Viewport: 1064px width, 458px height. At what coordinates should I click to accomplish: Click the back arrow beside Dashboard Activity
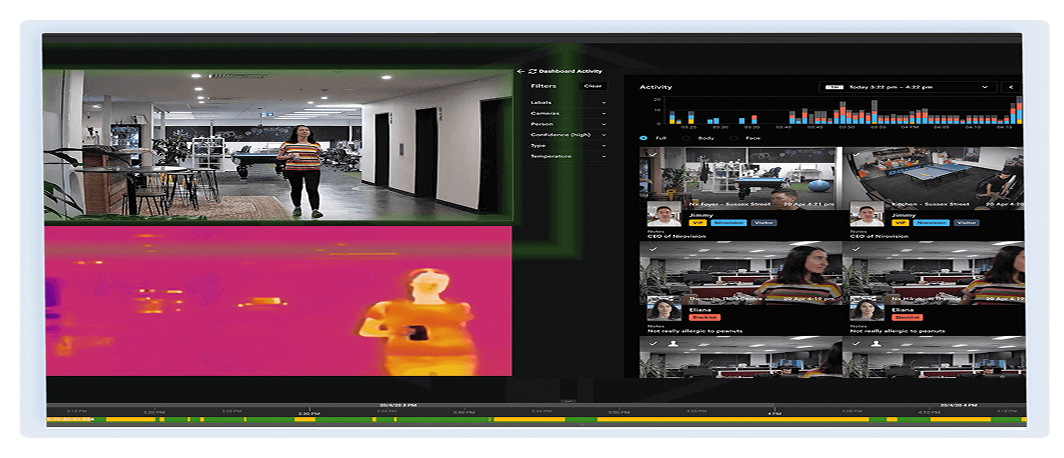tap(521, 72)
